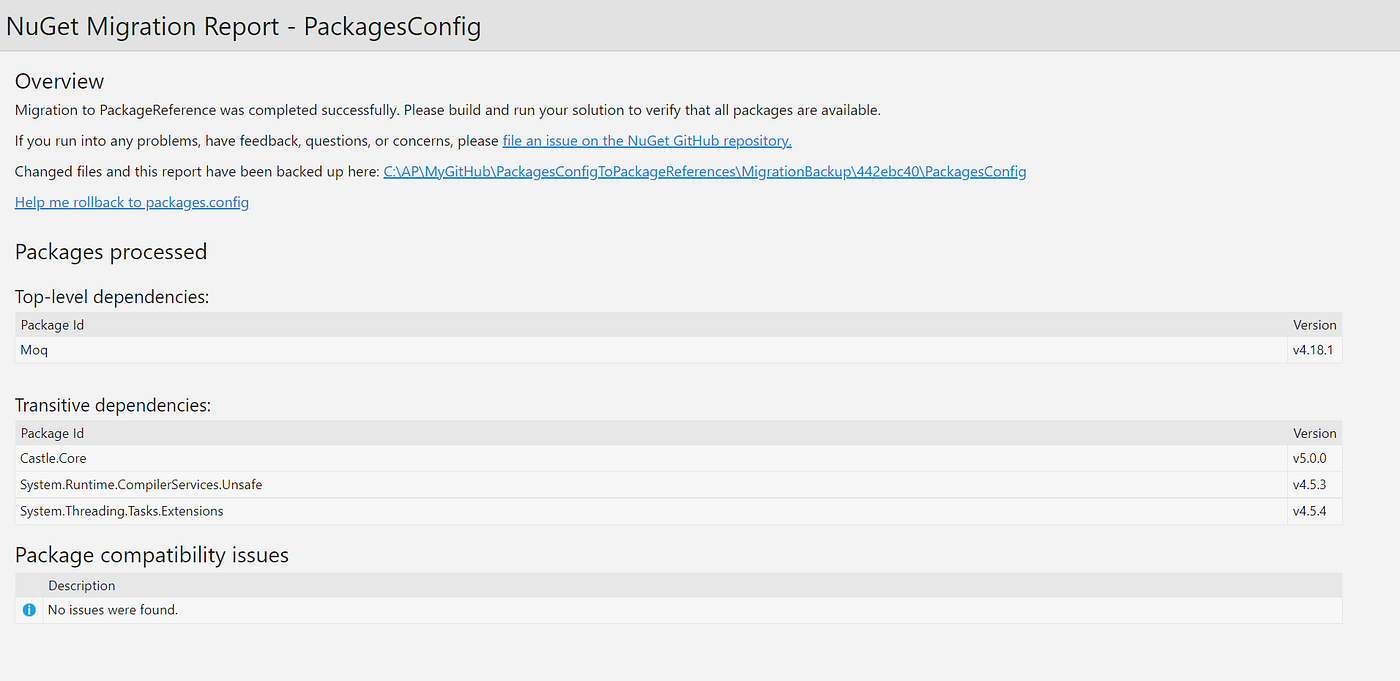This screenshot has width=1400, height=681.
Task: Open the MigrationBackup folder path link
Action: 704,171
